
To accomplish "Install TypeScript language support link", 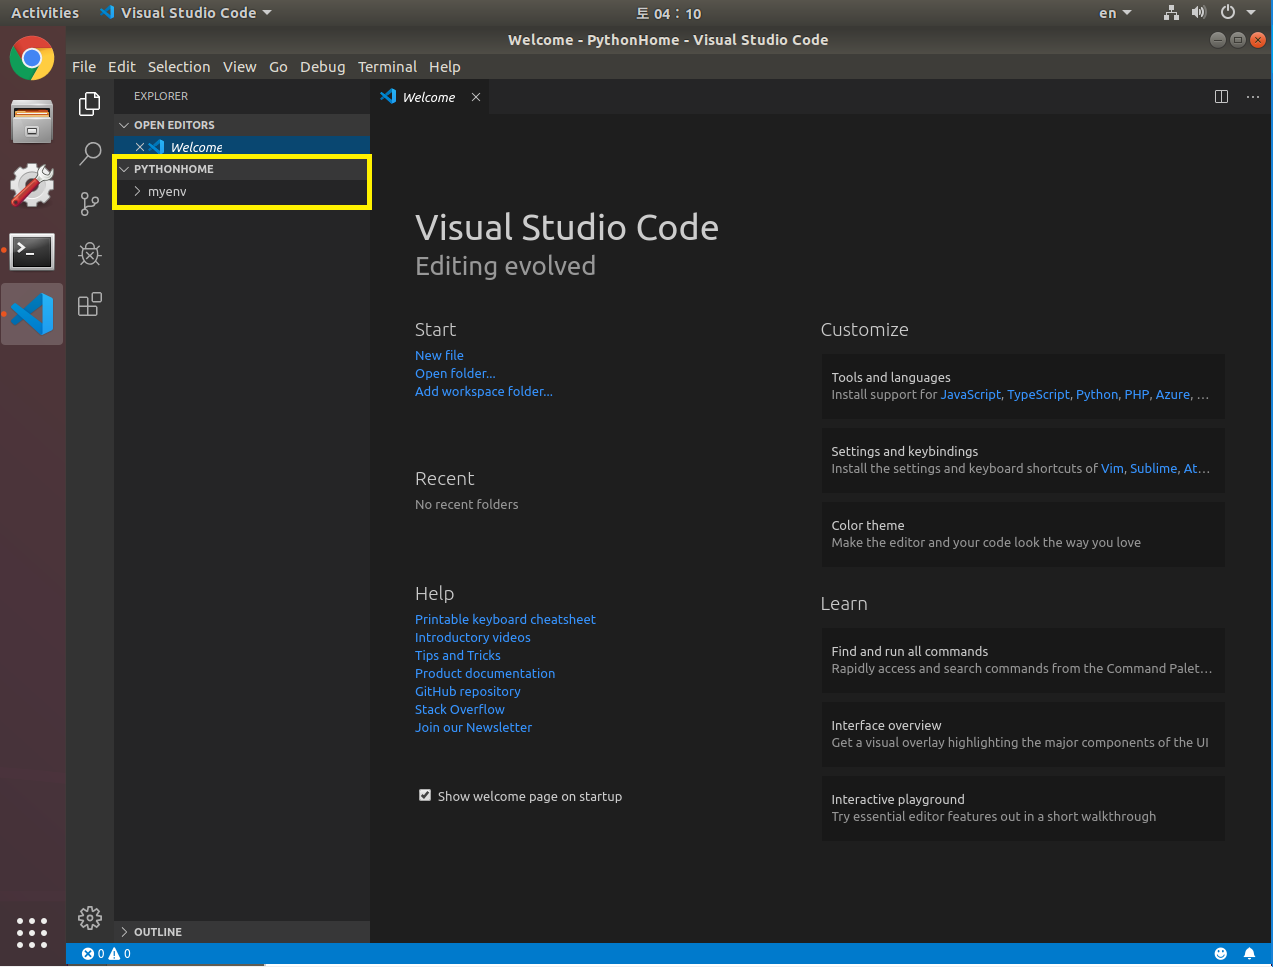I will [x=1038, y=395].
